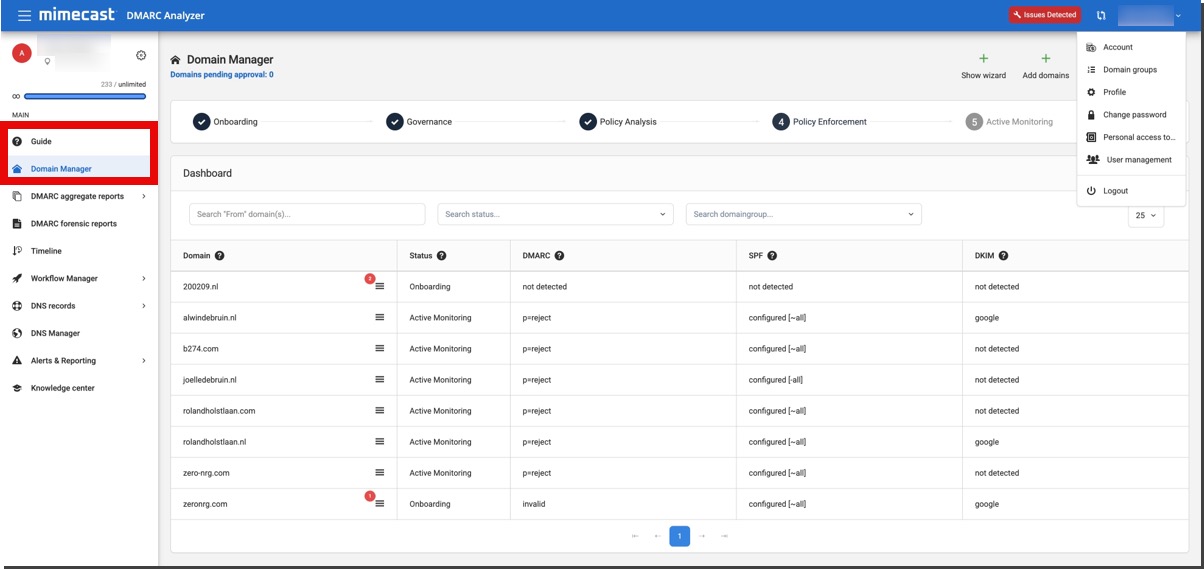Image resolution: width=1204 pixels, height=569 pixels.
Task: Select step 4 Policy Enforcement
Action: point(781,122)
